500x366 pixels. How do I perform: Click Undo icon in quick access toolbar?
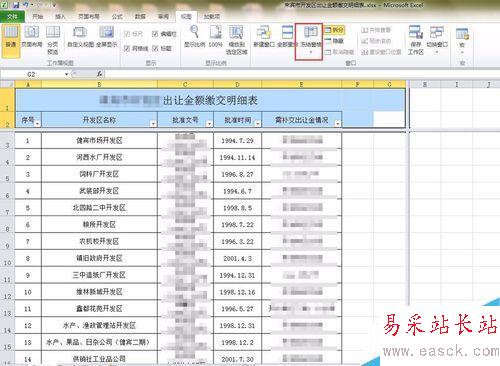tap(26, 5)
